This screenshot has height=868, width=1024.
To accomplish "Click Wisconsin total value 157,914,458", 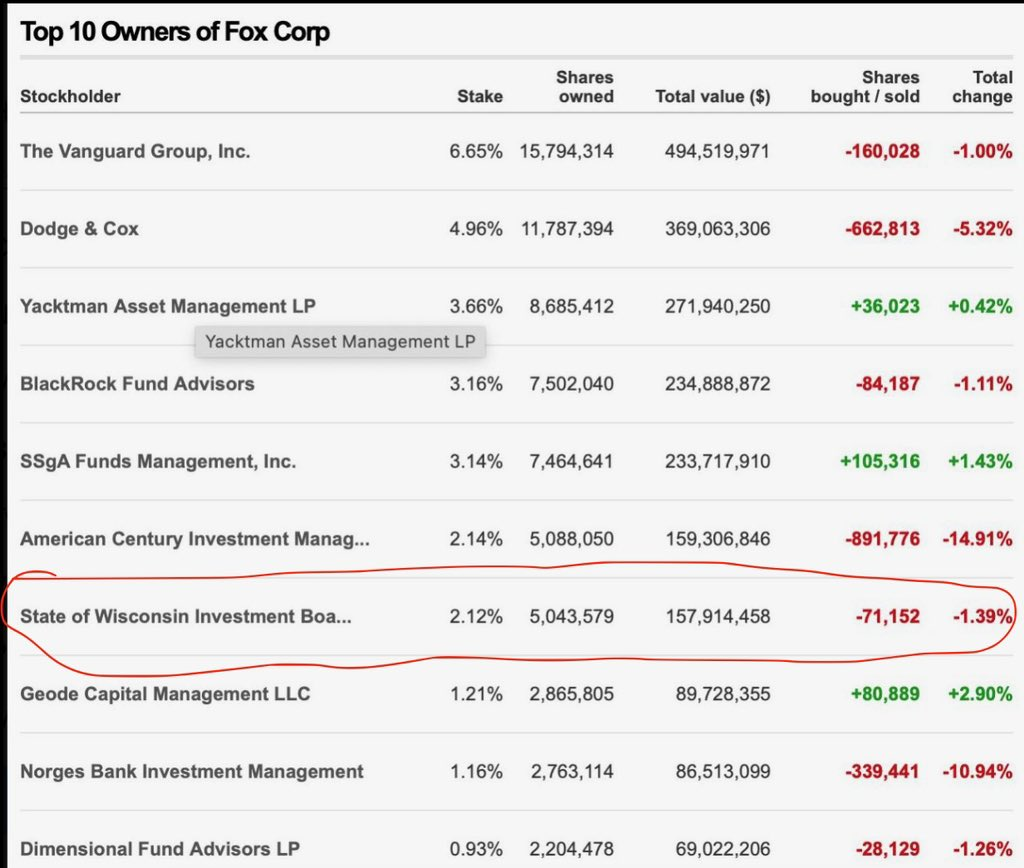I will [718, 616].
